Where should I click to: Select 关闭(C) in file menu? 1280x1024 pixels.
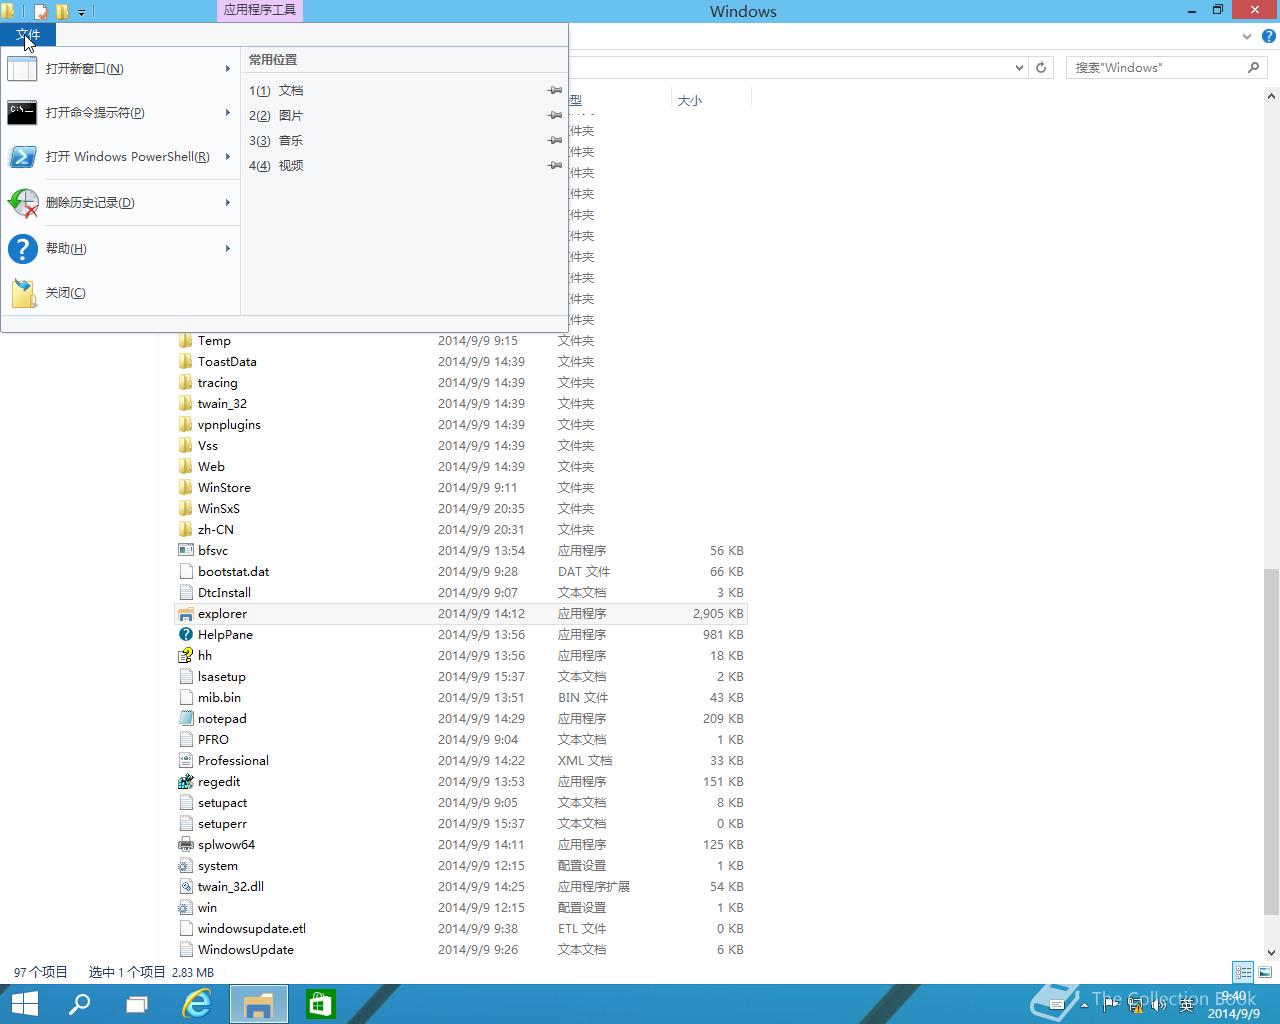tap(120, 293)
